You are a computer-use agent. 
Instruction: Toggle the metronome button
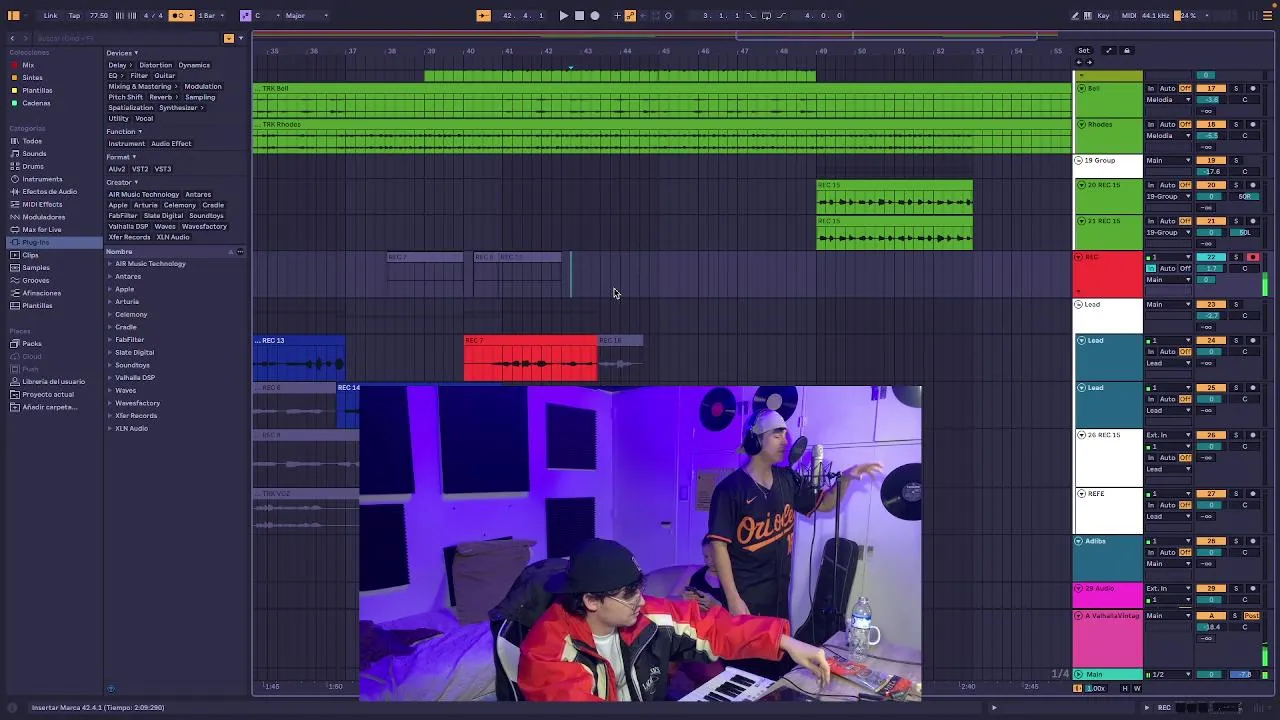[x=182, y=15]
